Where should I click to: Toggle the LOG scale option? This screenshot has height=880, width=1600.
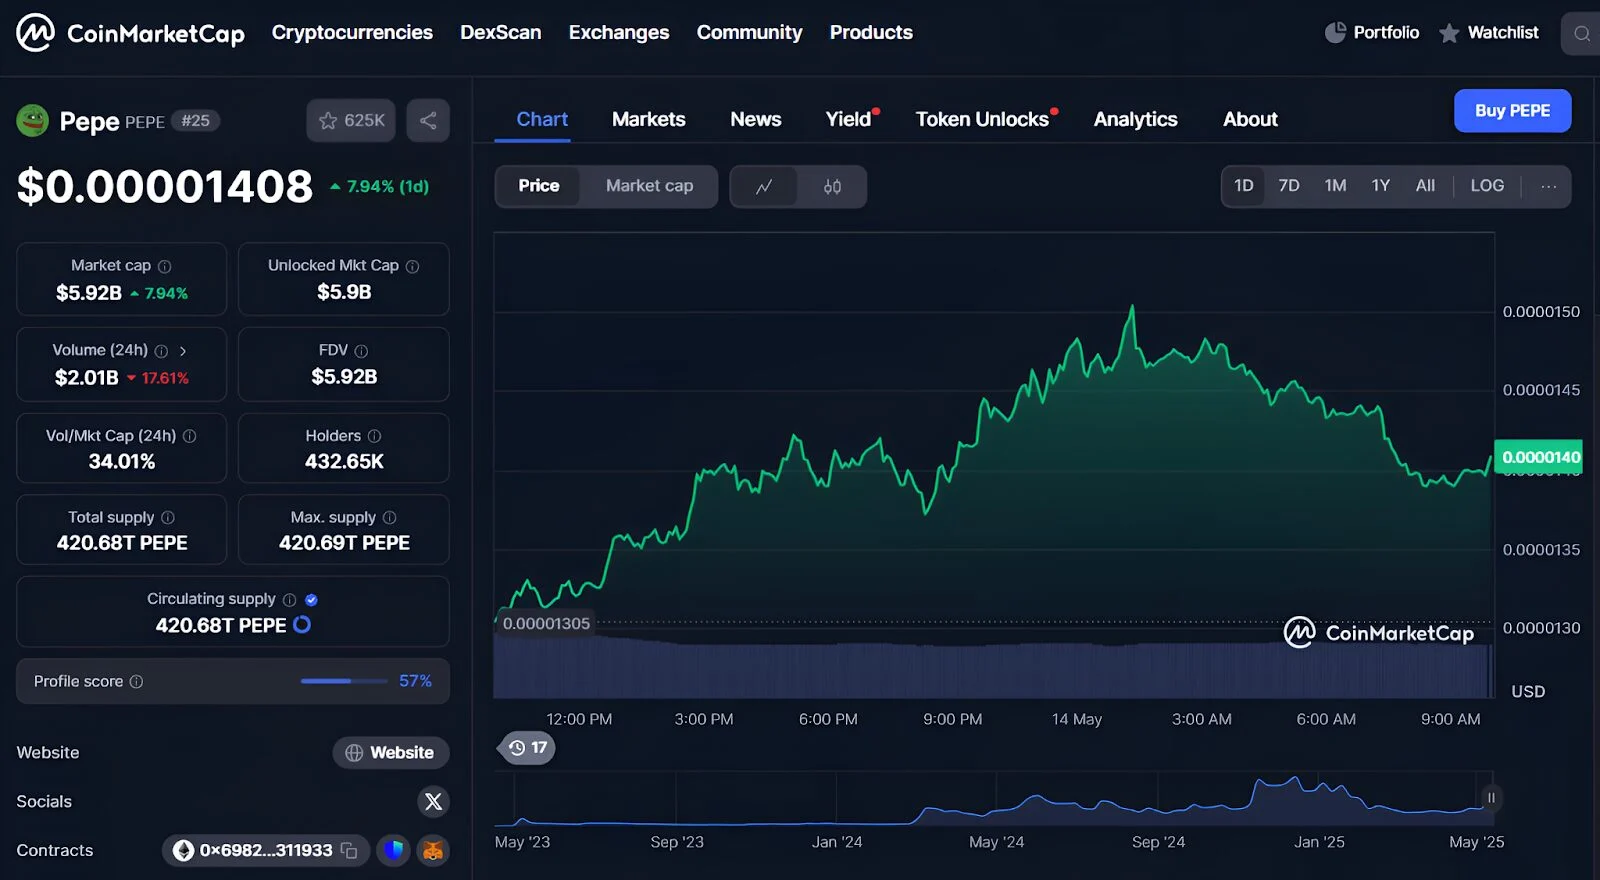[1486, 186]
